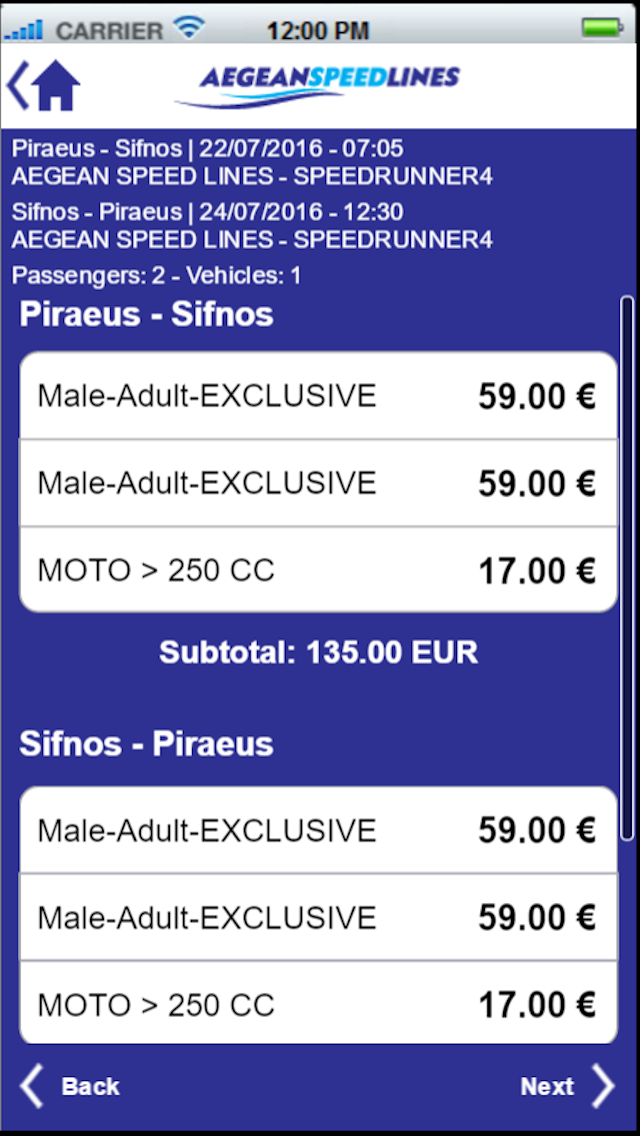Tap the back chevron beside home icon
This screenshot has height=1136, width=640.
tap(17, 85)
